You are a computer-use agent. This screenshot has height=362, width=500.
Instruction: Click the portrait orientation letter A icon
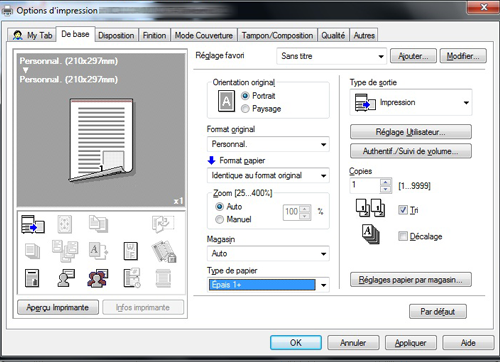click(226, 101)
